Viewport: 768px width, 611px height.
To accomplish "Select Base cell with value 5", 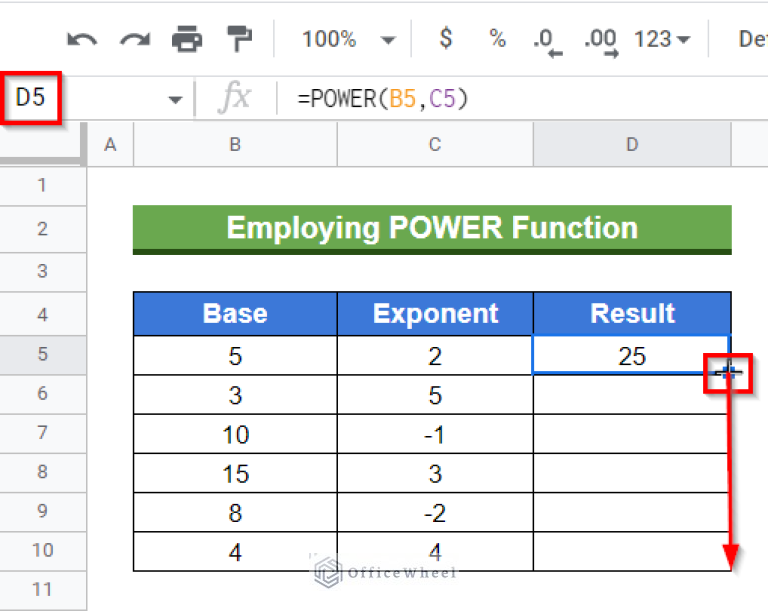I will pos(235,355).
